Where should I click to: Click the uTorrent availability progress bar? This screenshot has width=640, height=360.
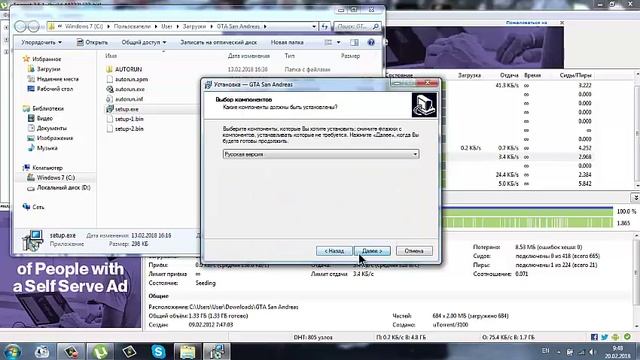coord(527,223)
